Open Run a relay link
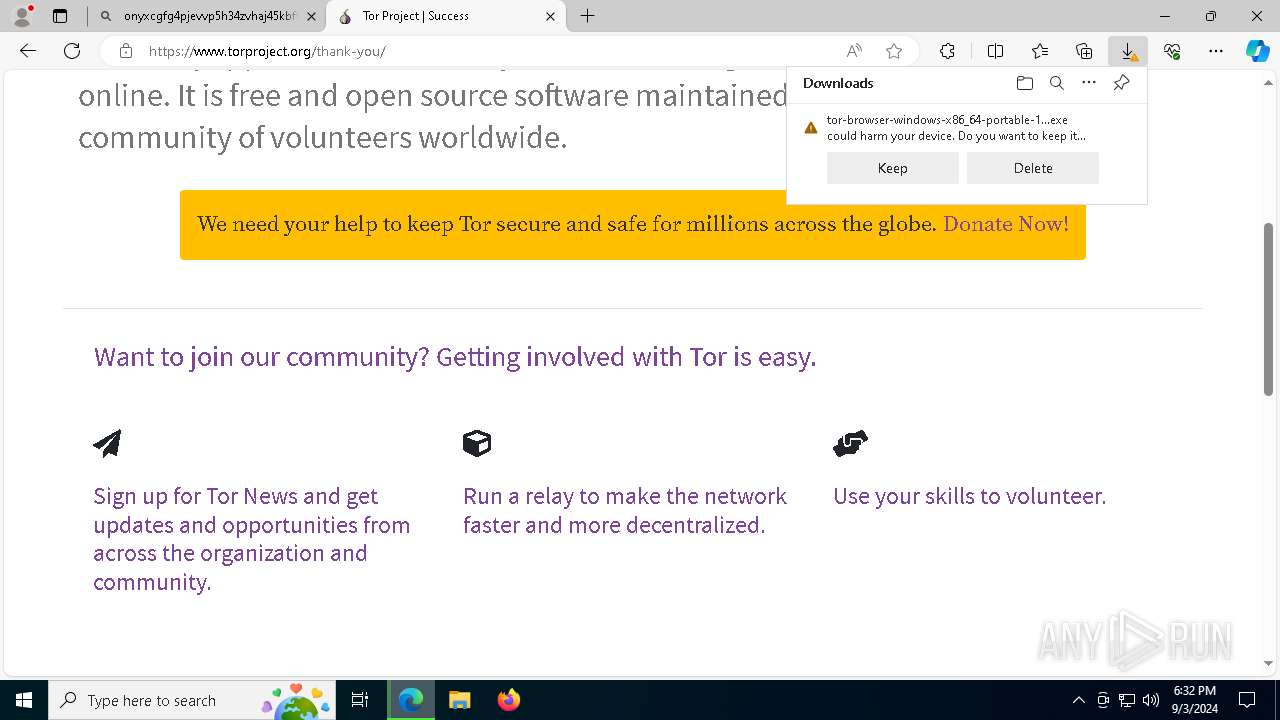The height and width of the screenshot is (720, 1280). [x=625, y=510]
